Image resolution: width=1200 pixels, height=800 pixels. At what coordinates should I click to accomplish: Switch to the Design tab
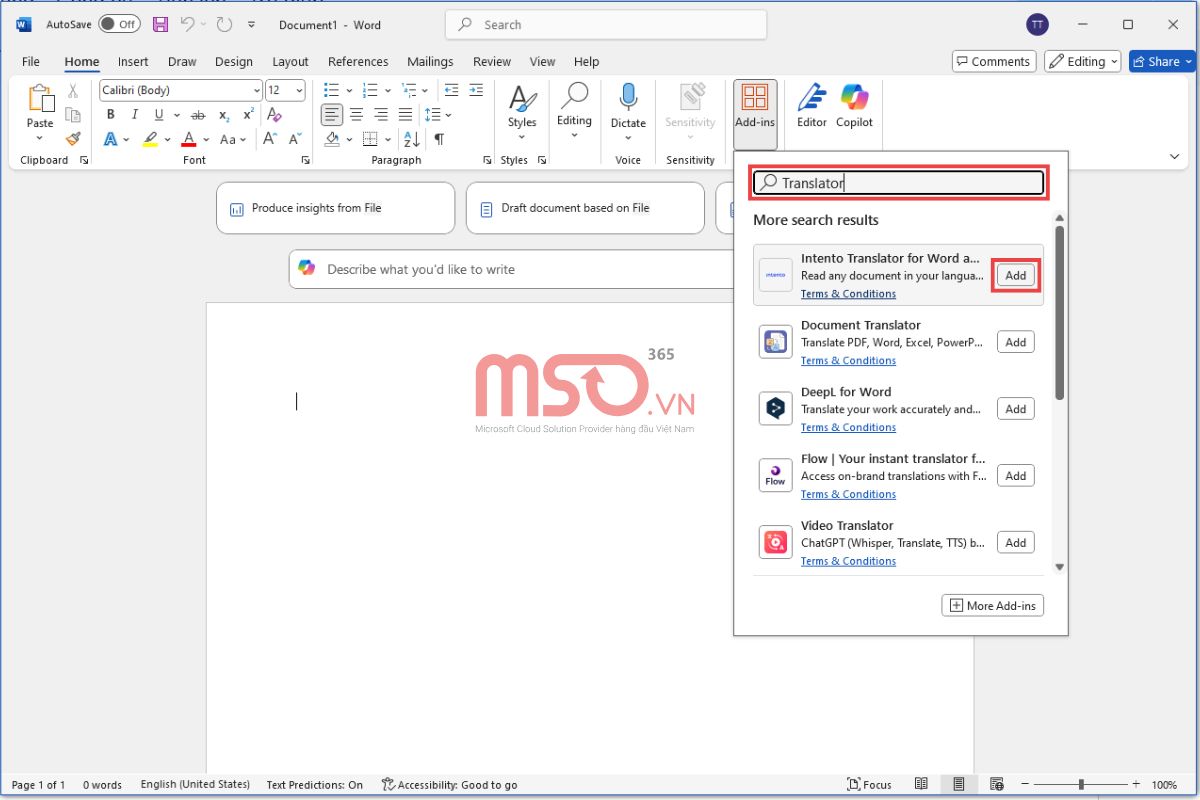pyautogui.click(x=234, y=61)
